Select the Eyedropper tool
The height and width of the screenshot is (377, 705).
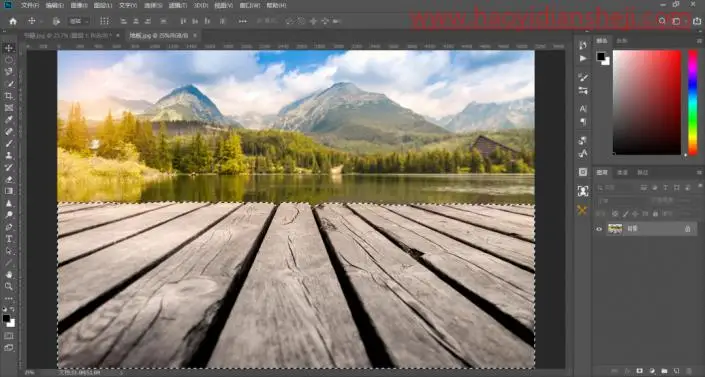click(x=9, y=120)
